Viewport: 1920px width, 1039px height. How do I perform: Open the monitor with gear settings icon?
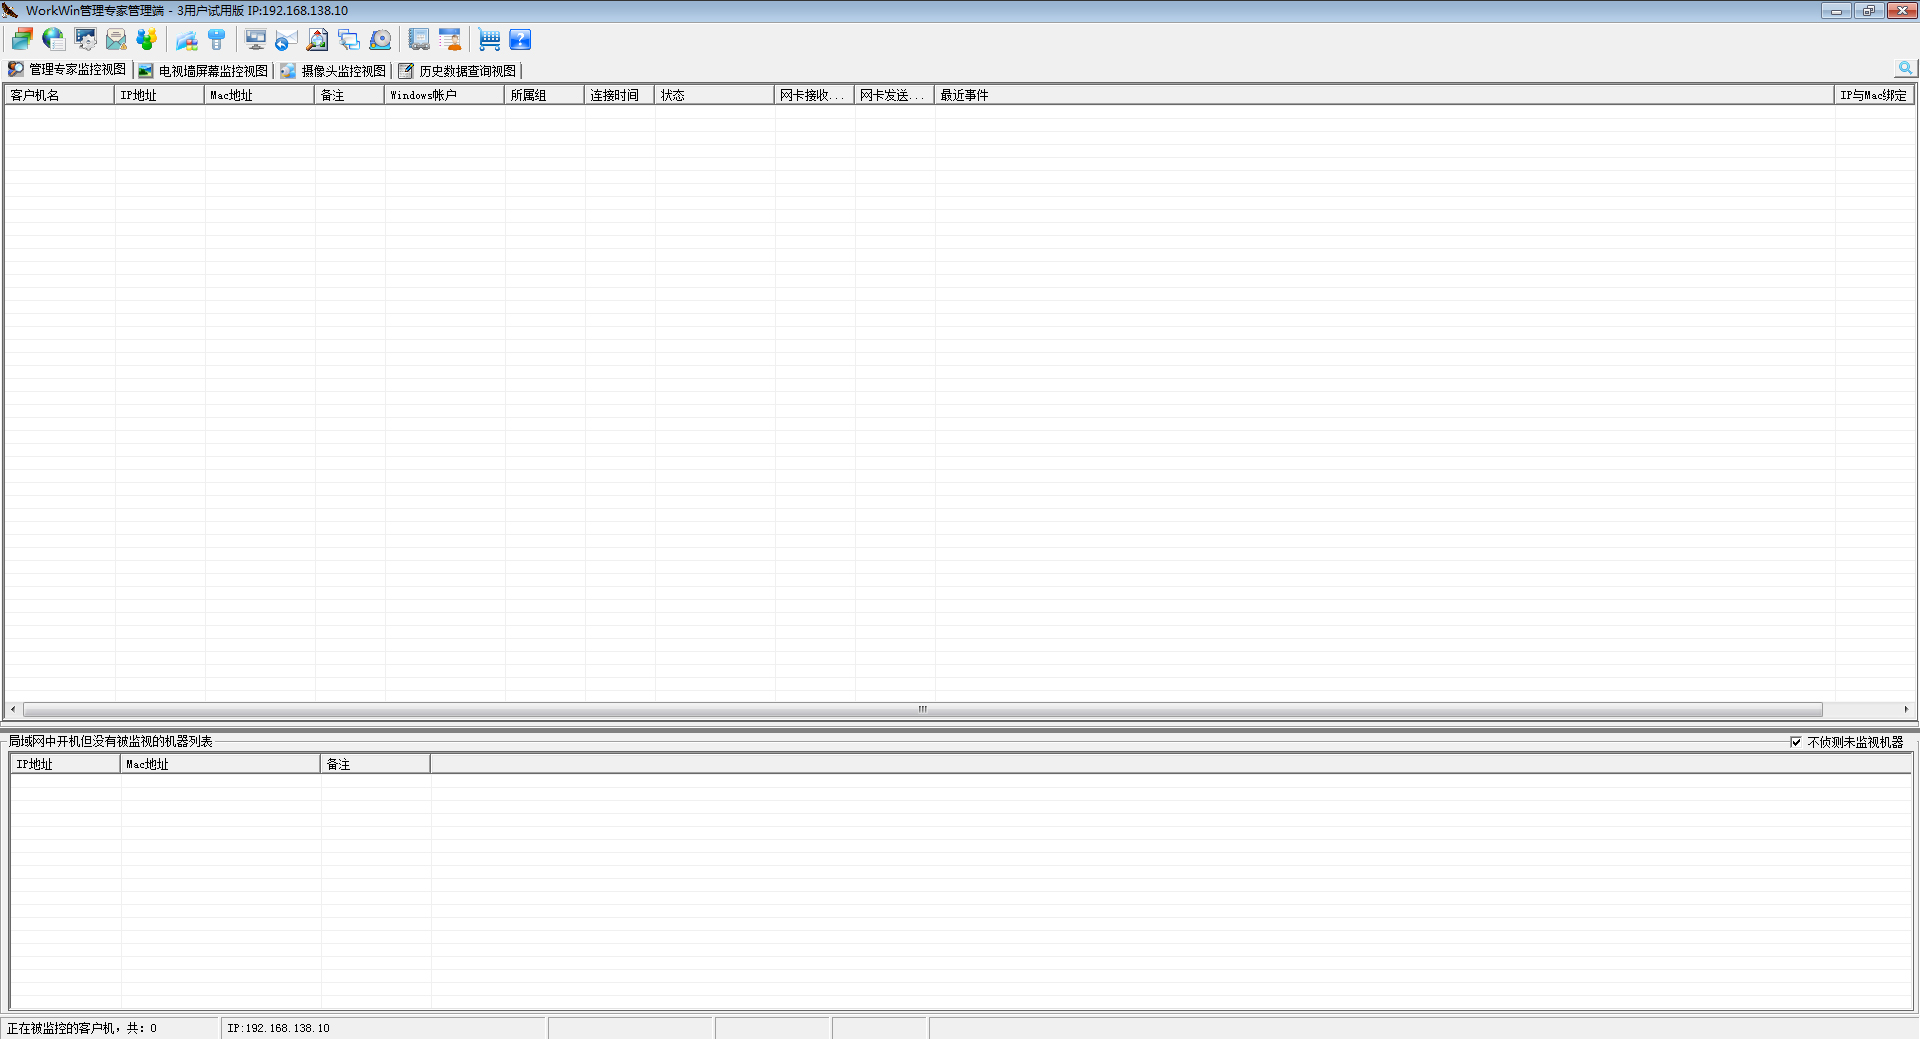(x=85, y=40)
